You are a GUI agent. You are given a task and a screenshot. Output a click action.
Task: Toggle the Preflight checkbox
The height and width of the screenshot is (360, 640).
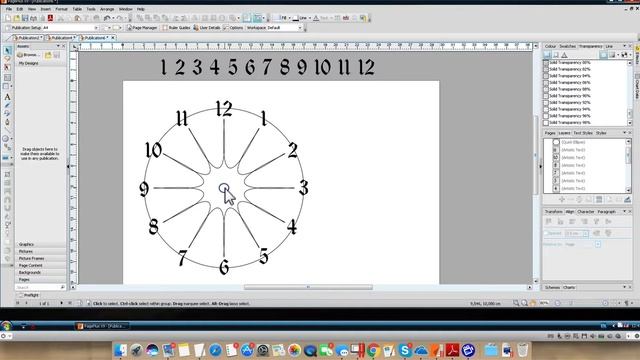pyautogui.click(x=21, y=295)
